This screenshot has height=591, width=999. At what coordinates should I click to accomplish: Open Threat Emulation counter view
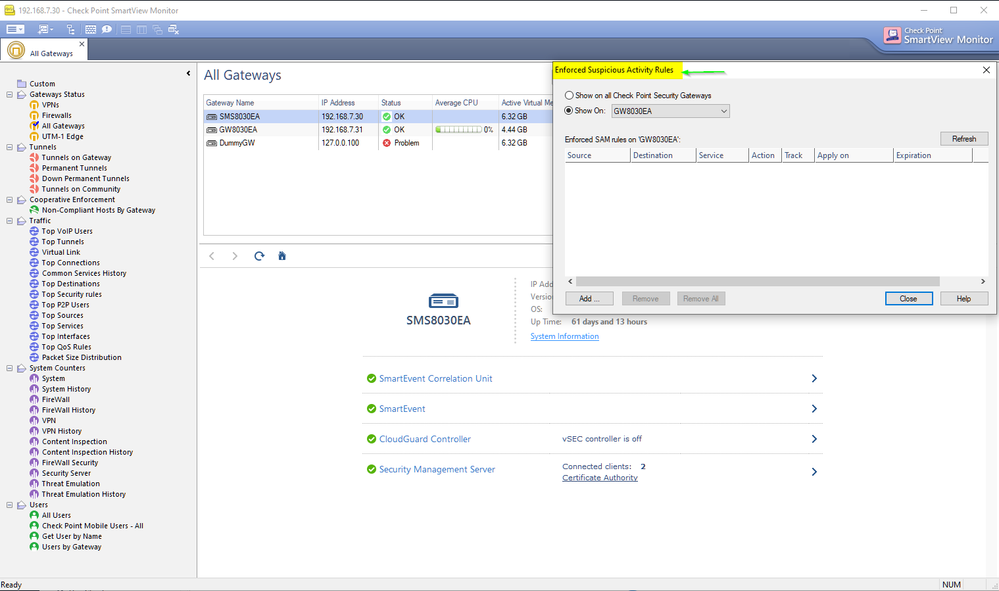71,483
